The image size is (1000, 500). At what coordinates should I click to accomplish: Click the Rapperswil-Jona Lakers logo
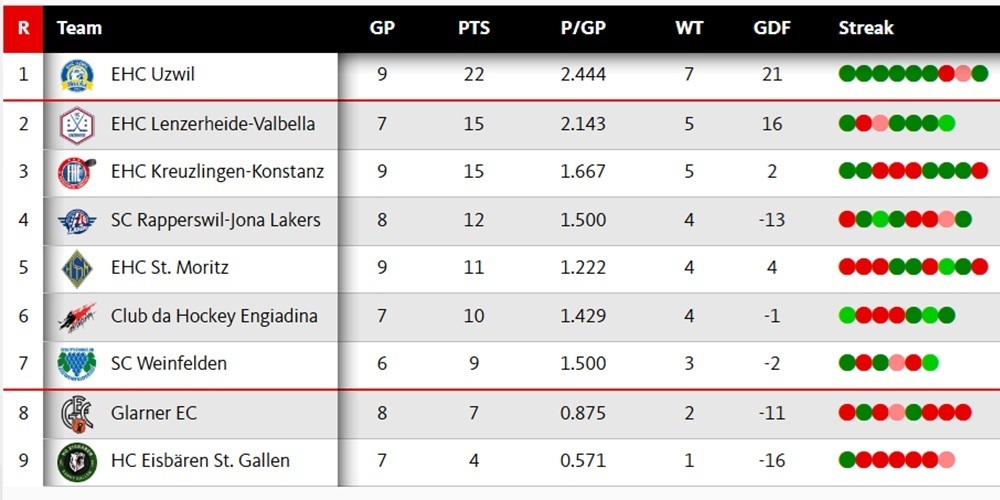77,220
